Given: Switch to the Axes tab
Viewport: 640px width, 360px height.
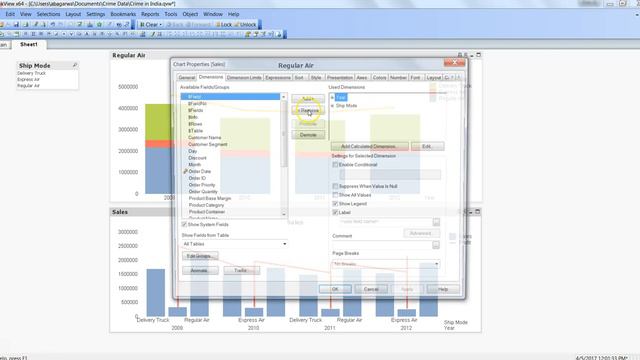Looking at the screenshot, I should [362, 78].
